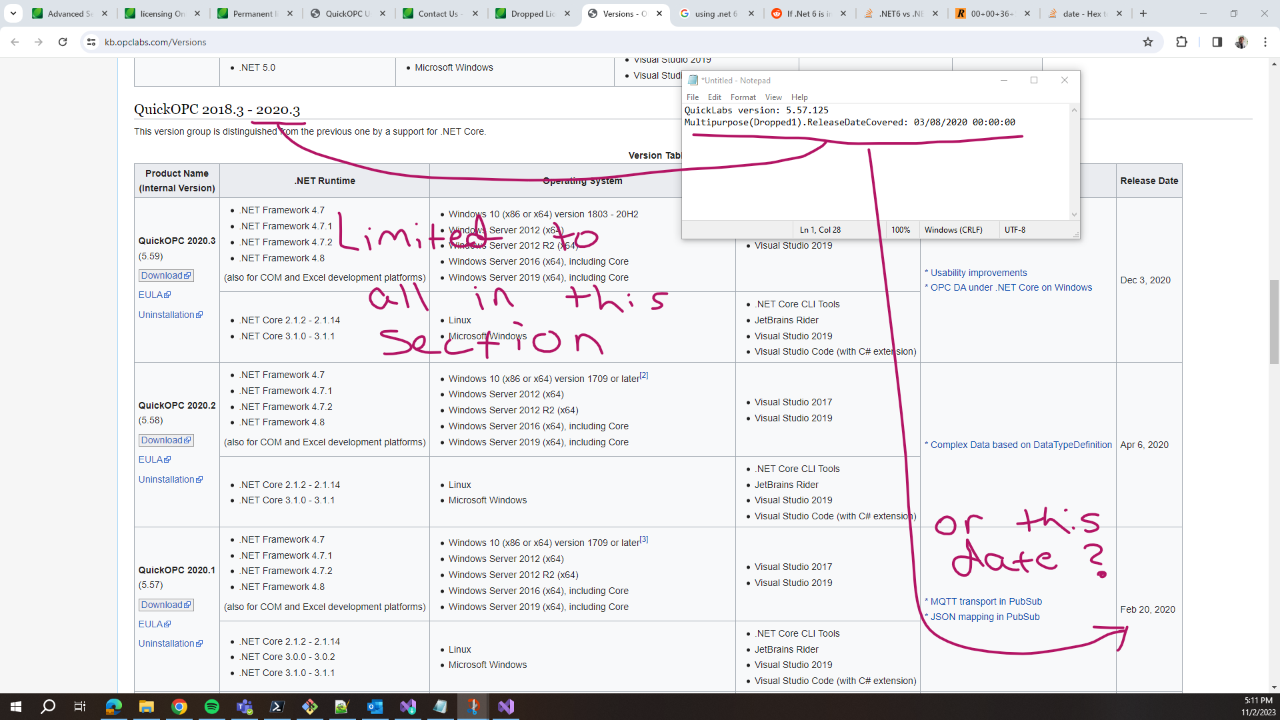The width and height of the screenshot is (1280, 720).
Task: Open the Chrome profile avatar
Action: (x=1241, y=42)
